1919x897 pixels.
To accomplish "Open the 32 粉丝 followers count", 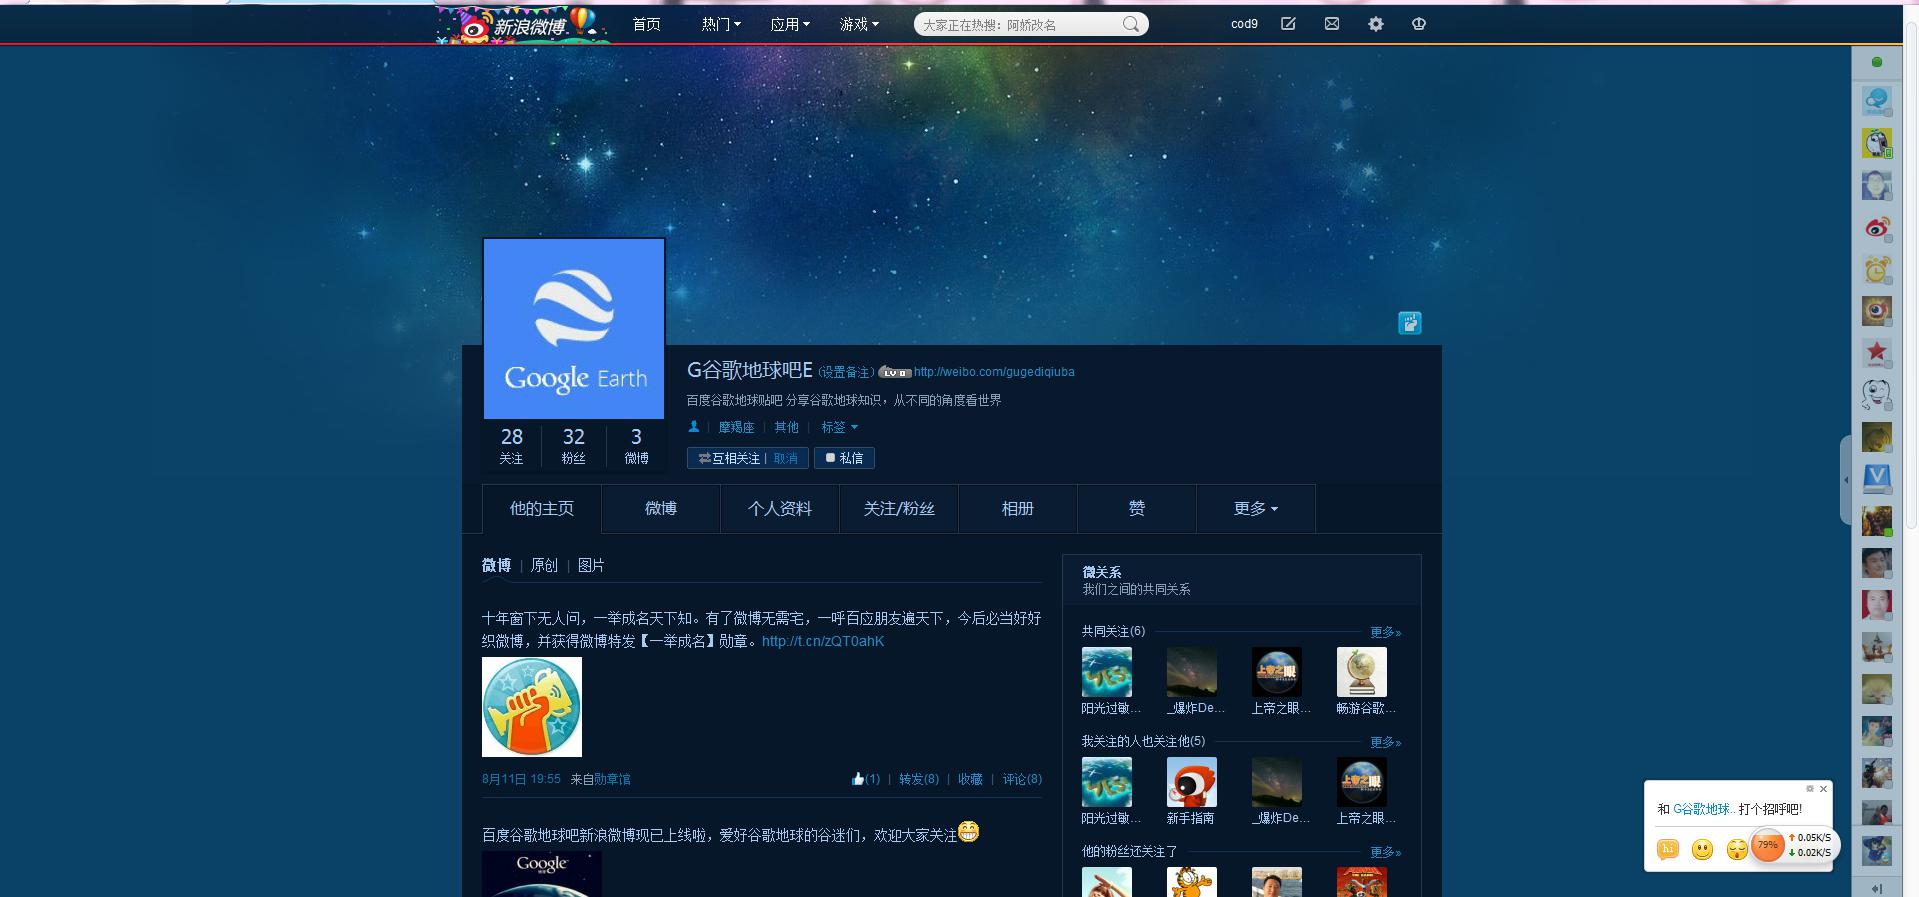I will point(573,445).
